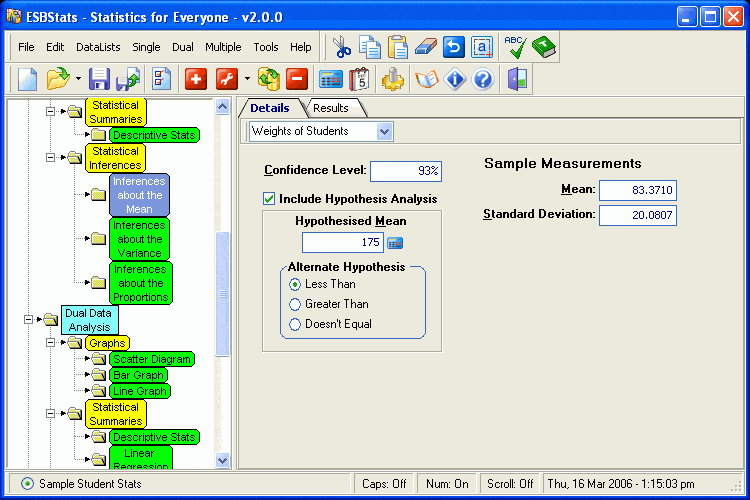
Task: Select the Doesn't Equal radio option
Action: pyautogui.click(x=295, y=324)
